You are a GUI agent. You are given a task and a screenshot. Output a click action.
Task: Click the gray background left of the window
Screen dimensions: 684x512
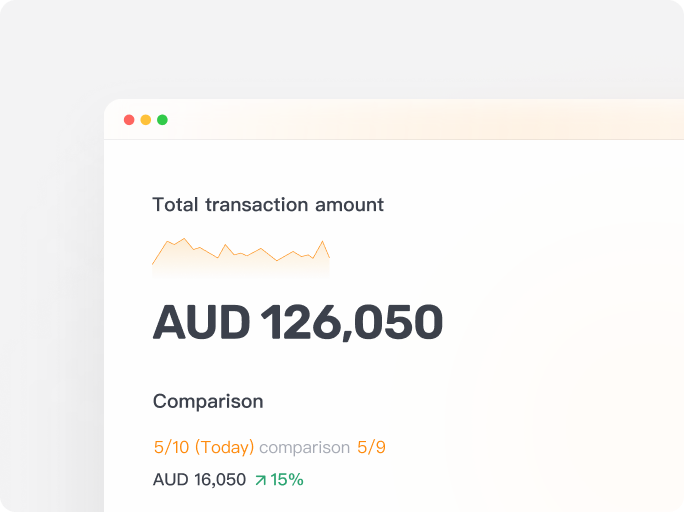(50, 300)
